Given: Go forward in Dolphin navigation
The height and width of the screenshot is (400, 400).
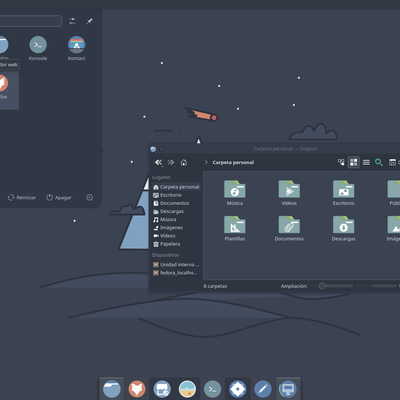Looking at the screenshot, I should (171, 162).
